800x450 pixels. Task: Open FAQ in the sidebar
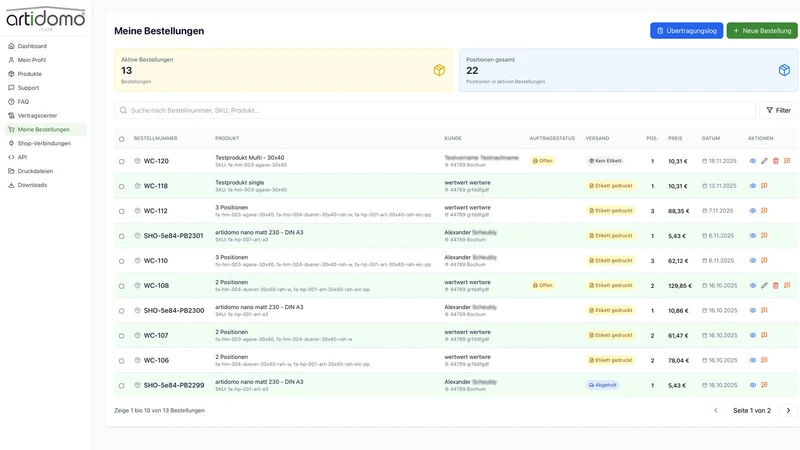pos(45,102)
